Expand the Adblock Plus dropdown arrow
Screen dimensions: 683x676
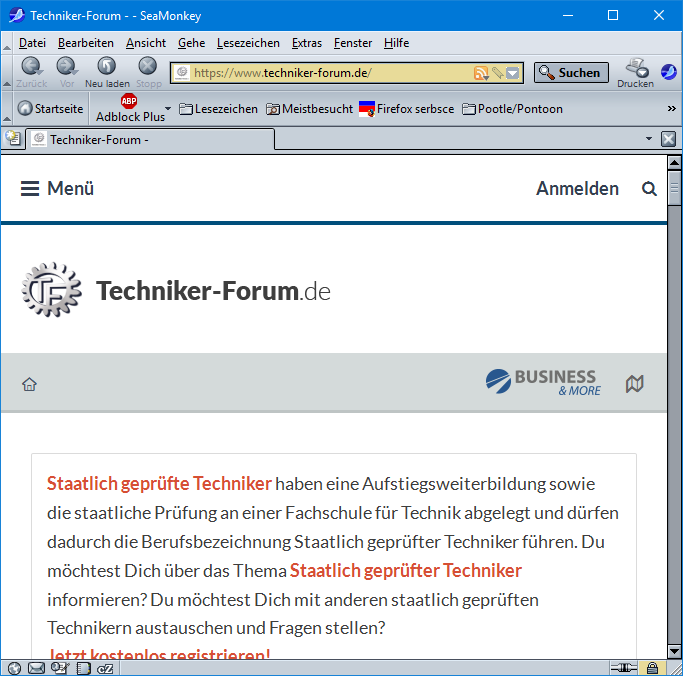[168, 108]
